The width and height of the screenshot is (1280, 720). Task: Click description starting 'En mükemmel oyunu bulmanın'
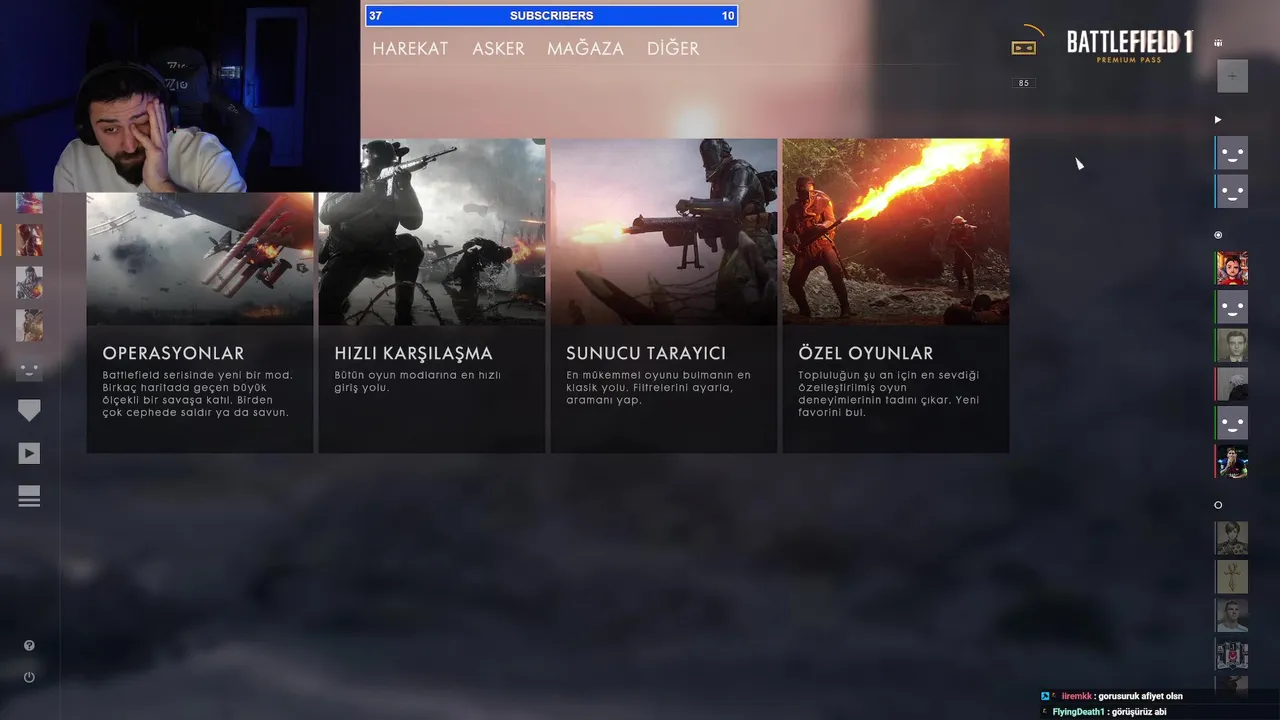pyautogui.click(x=658, y=387)
